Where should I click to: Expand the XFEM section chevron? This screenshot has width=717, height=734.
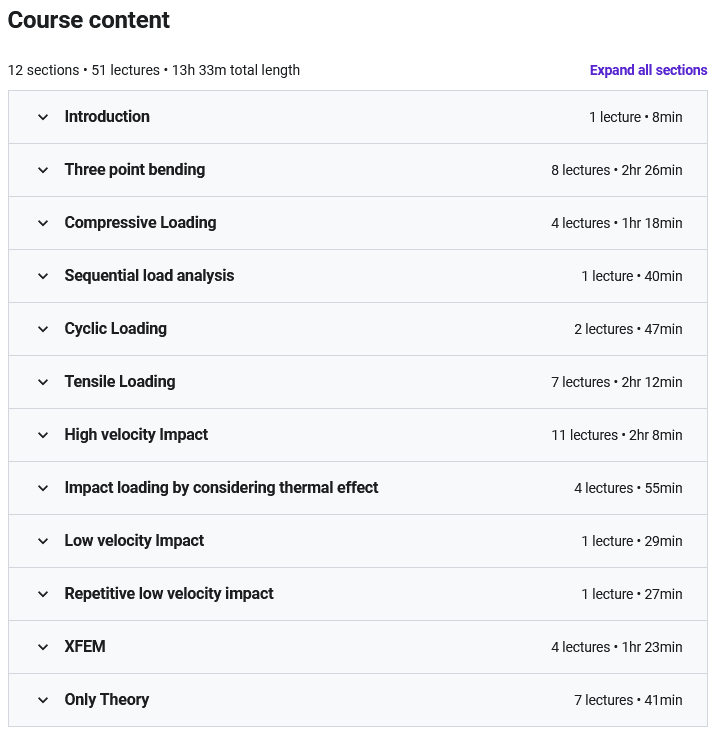pos(43,647)
